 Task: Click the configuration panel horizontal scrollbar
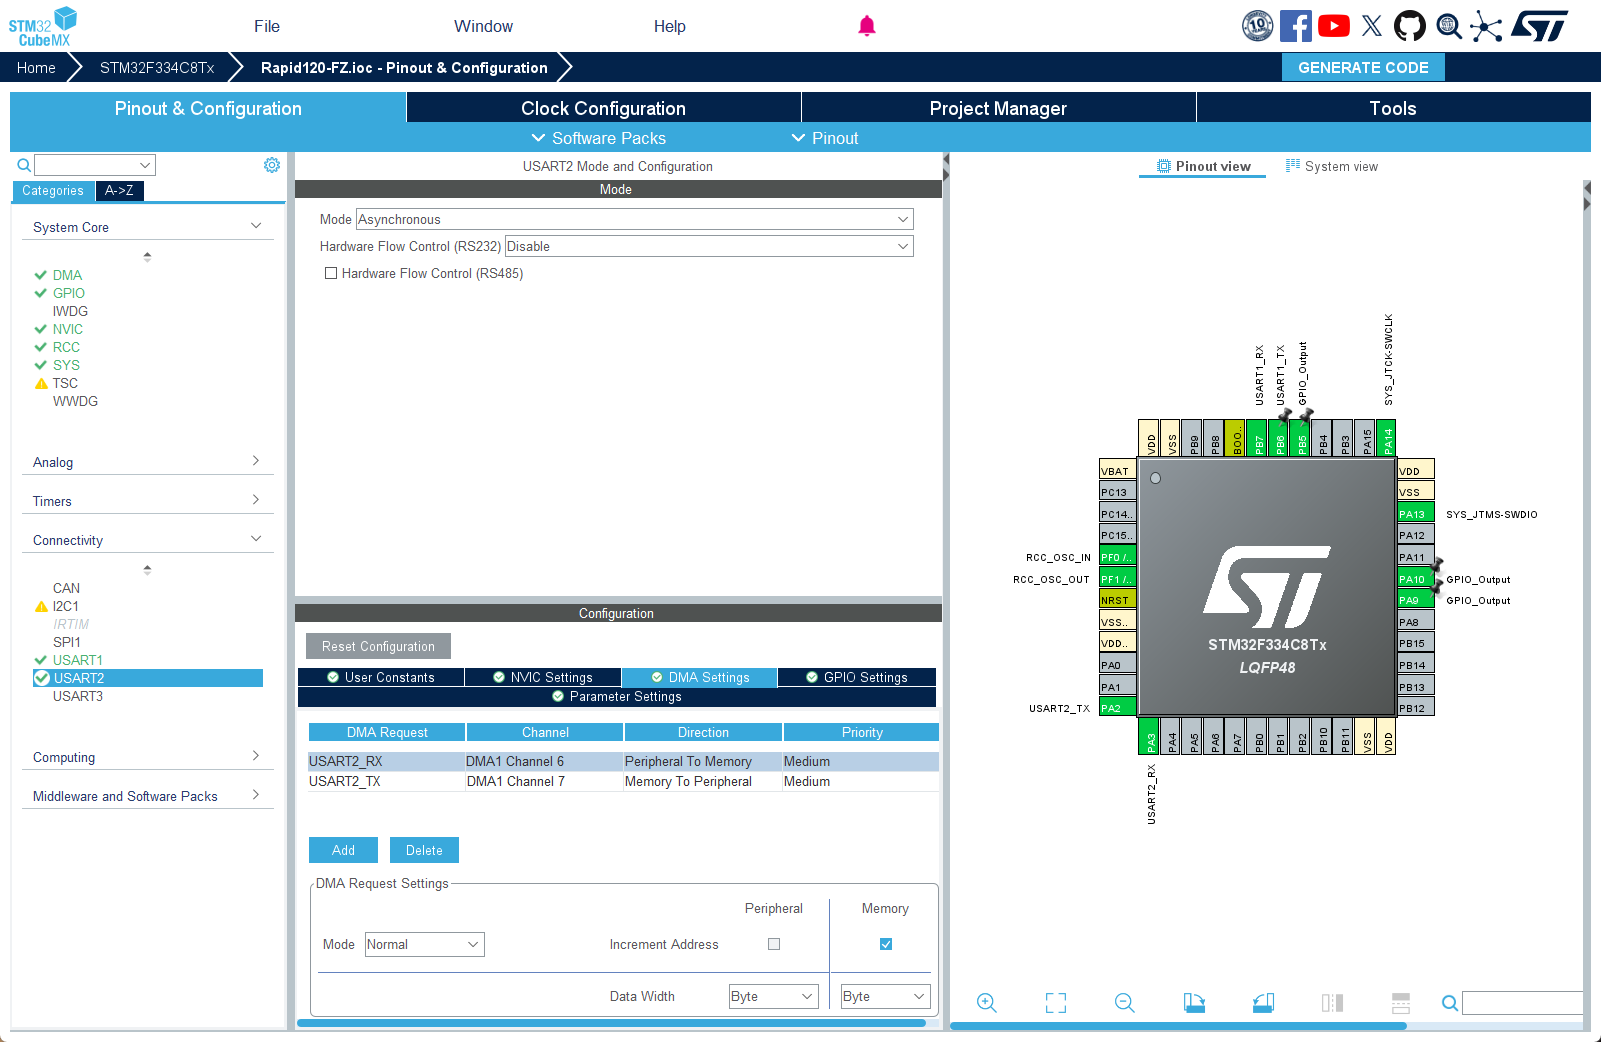coord(611,1023)
